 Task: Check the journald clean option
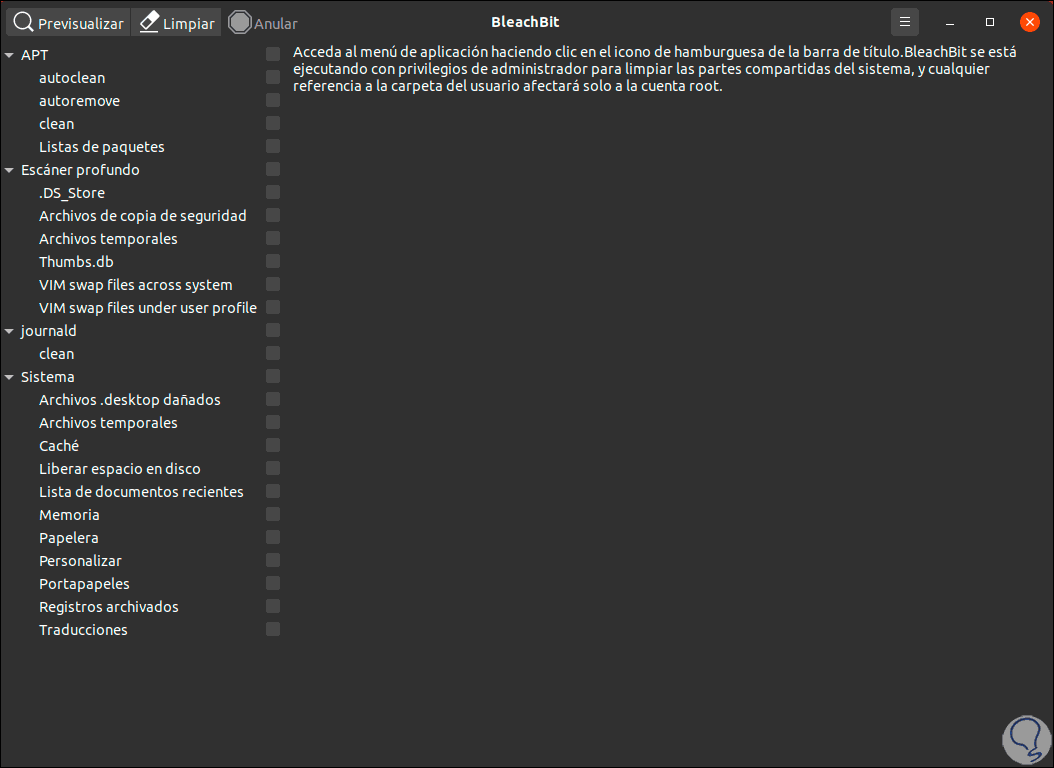click(x=273, y=353)
